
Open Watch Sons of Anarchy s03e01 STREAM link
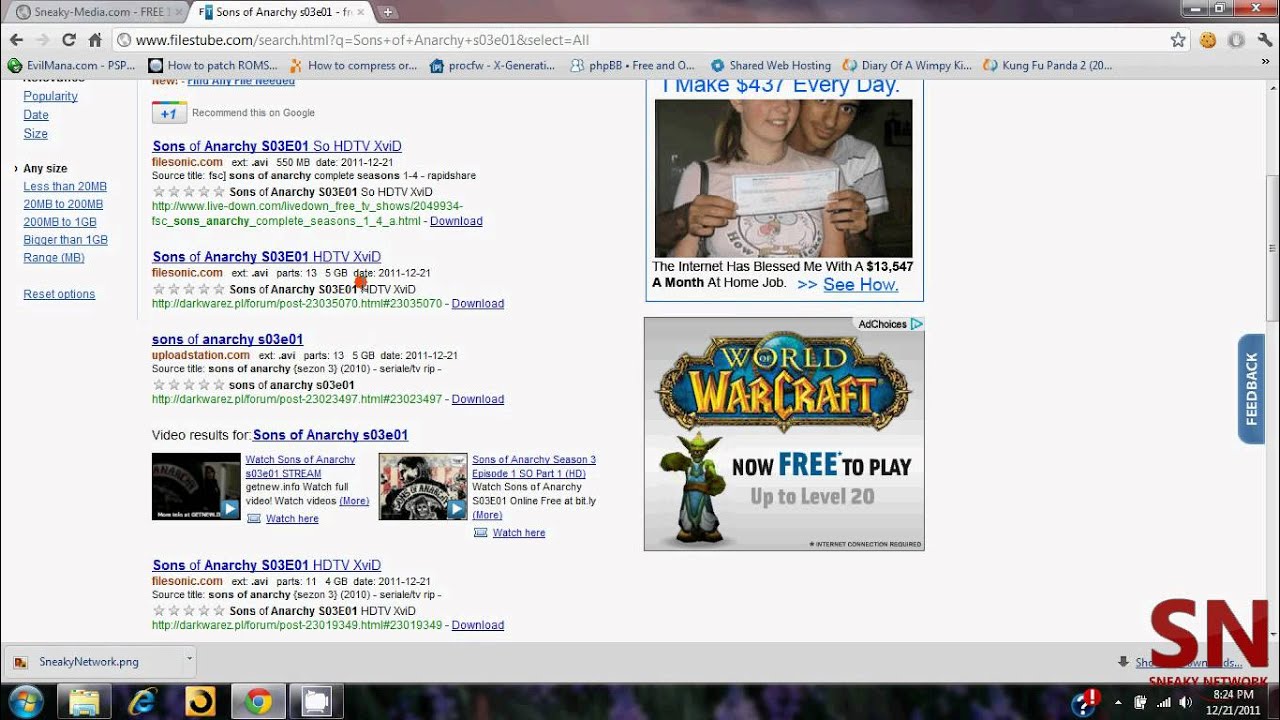coord(300,466)
